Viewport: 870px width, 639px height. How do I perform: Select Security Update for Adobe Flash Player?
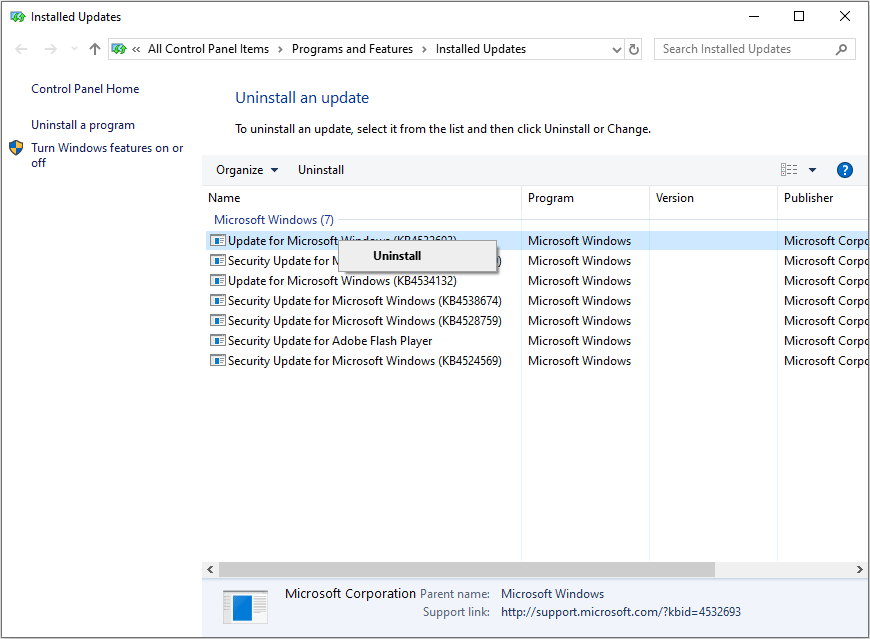point(330,341)
